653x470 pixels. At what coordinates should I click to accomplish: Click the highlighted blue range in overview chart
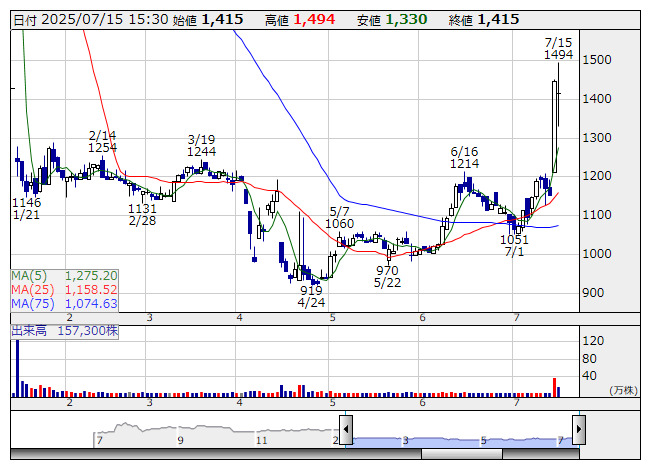(x=462, y=442)
